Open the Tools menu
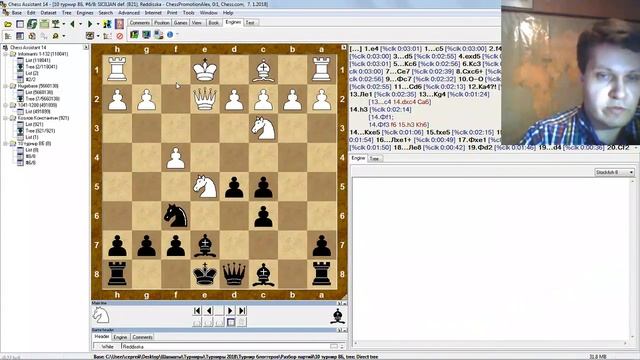Screen dimensions: 640x360 coord(189,13)
